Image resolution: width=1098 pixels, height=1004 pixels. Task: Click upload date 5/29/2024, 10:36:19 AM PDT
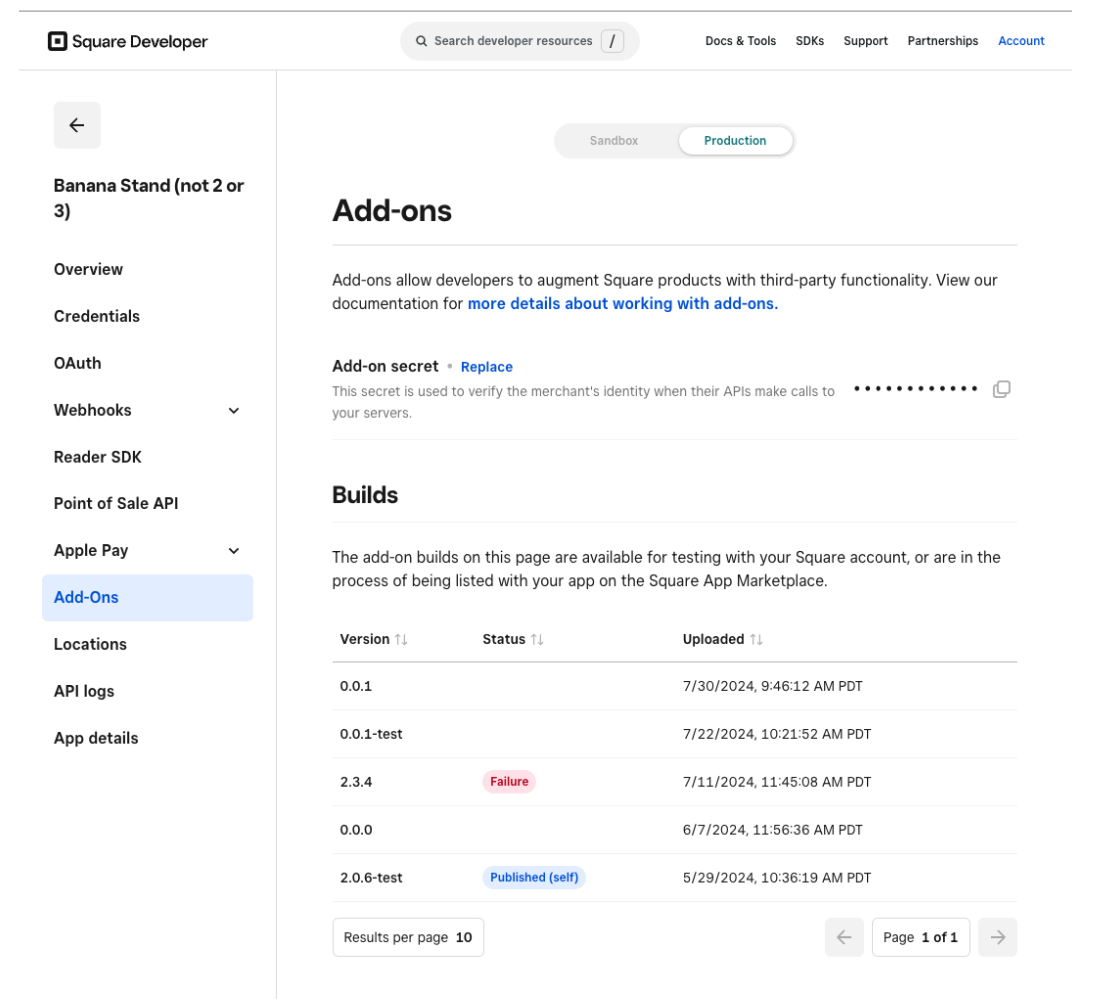click(x=777, y=878)
